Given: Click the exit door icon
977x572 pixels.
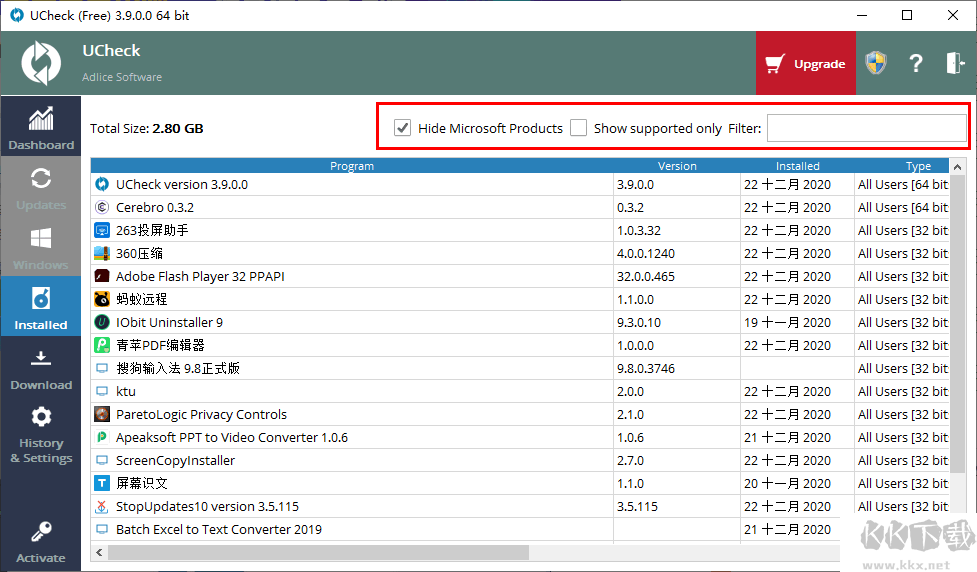Looking at the screenshot, I should click(954, 63).
